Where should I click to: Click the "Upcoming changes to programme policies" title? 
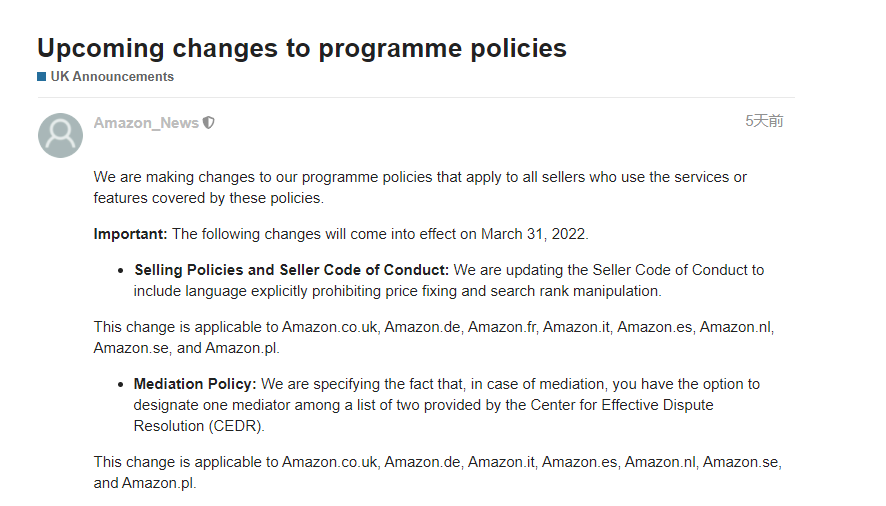302,47
